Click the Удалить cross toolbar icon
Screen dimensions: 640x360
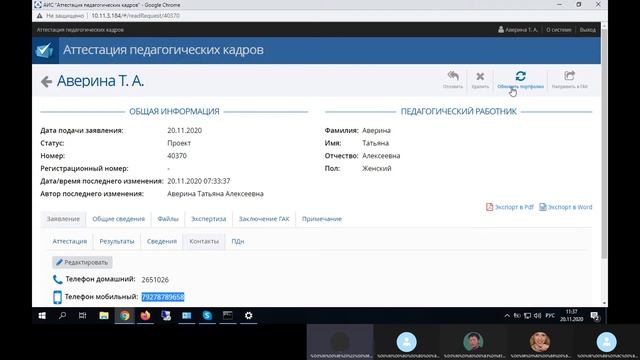pyautogui.click(x=480, y=76)
